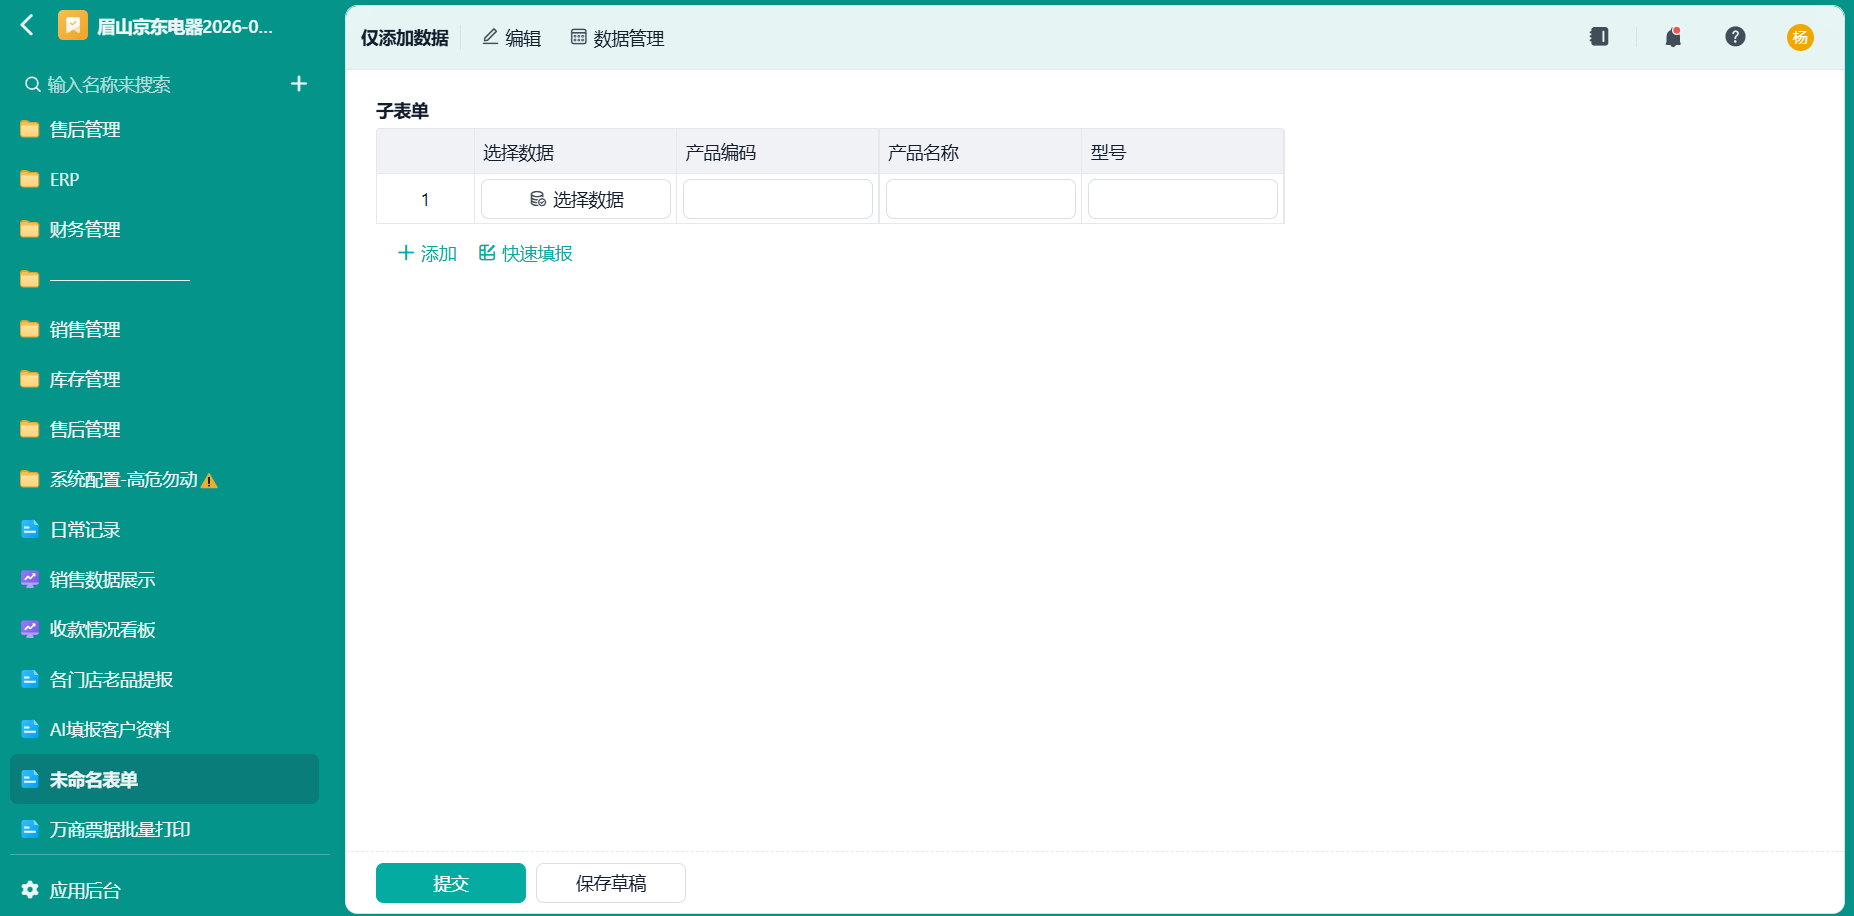
Task: Focus the 产品编码 input field
Action: click(778, 199)
